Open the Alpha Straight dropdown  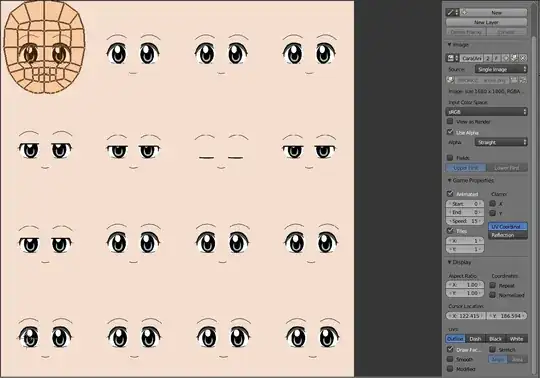[501, 142]
